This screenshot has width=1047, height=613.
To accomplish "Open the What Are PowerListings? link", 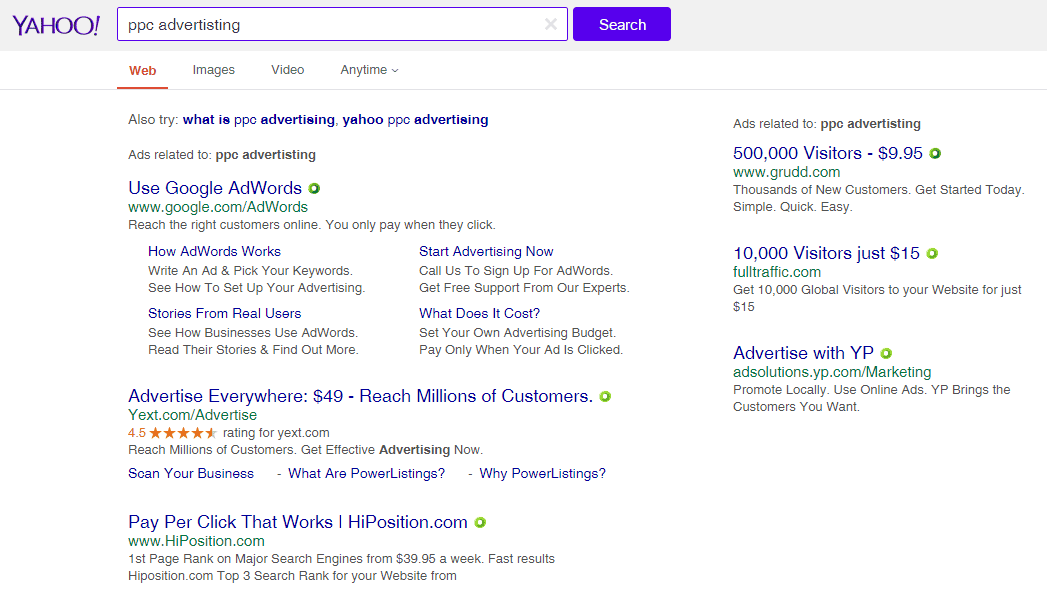I will (x=367, y=473).
